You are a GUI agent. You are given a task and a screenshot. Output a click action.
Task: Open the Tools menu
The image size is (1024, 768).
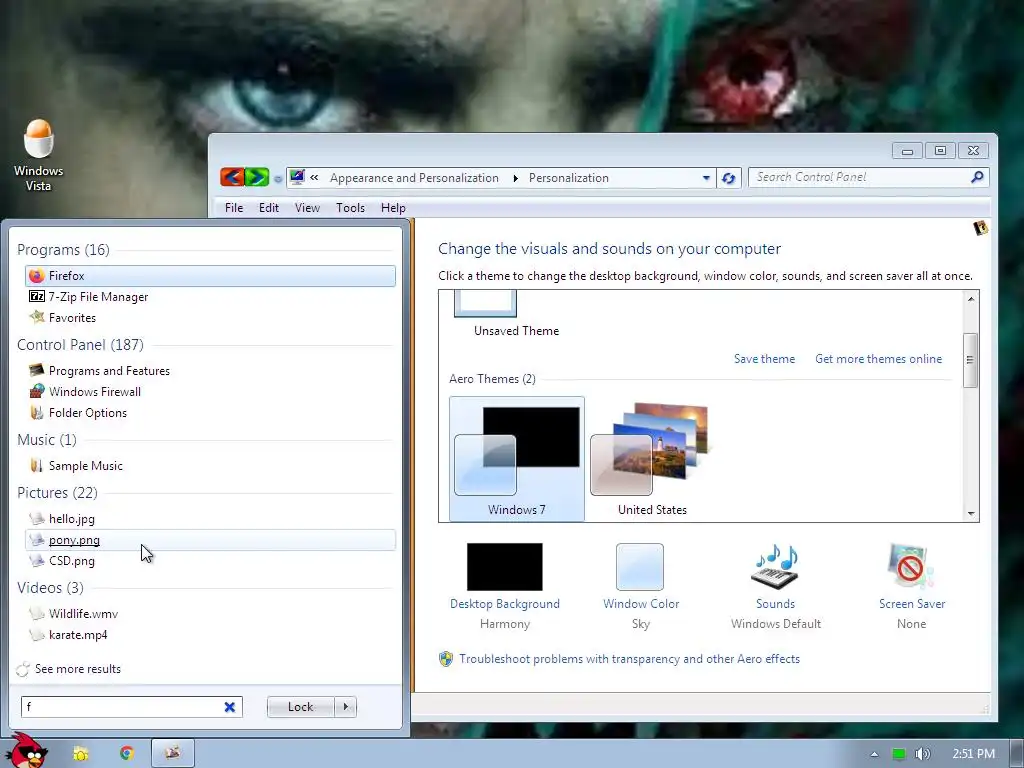coord(350,208)
